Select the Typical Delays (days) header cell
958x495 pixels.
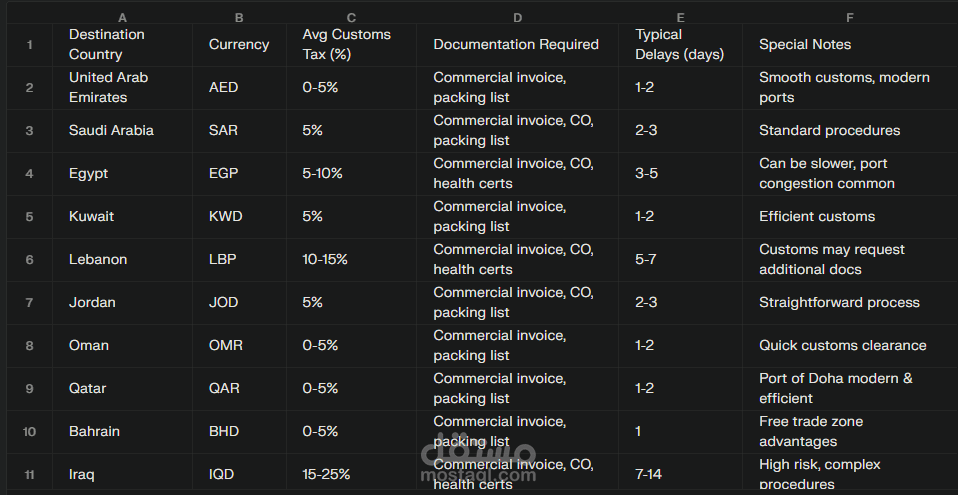tap(680, 45)
